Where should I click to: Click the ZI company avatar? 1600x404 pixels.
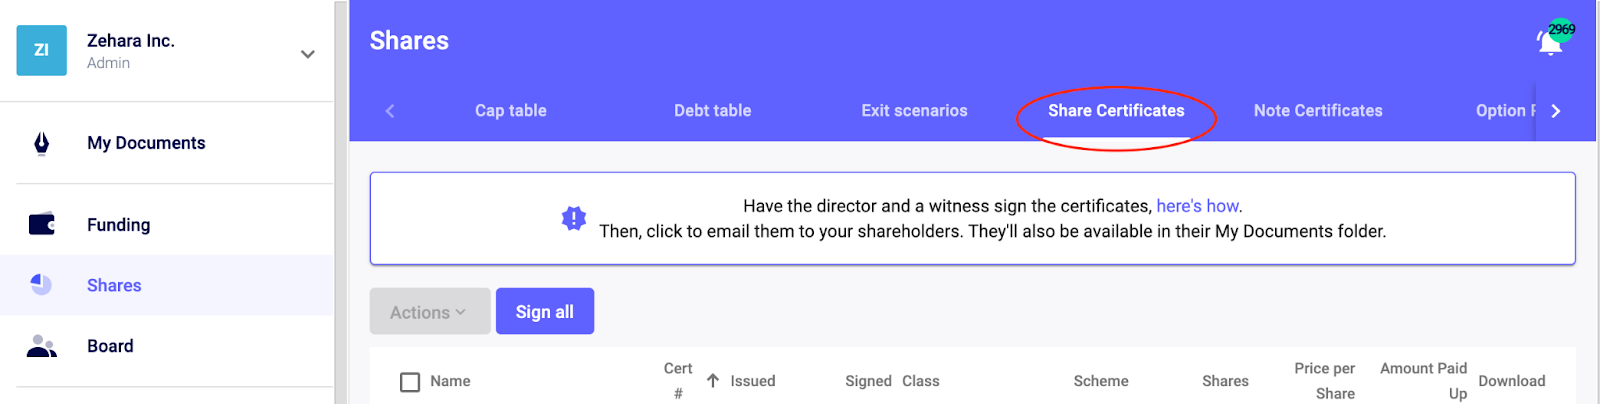(x=41, y=50)
